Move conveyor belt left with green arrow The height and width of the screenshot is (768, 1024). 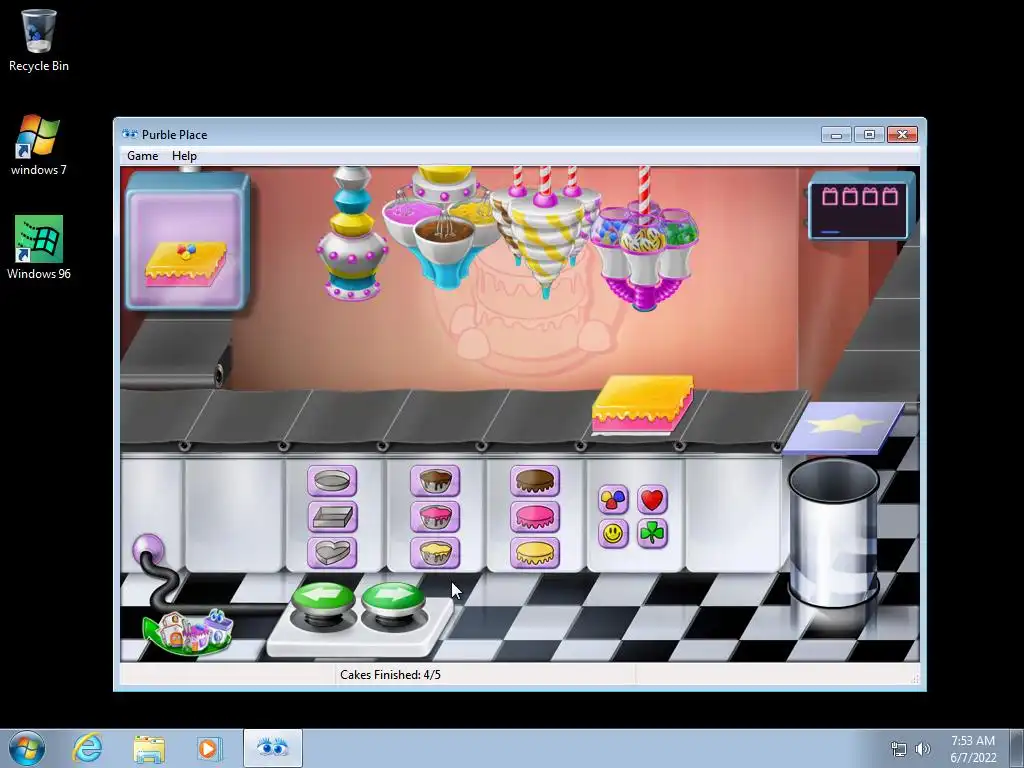[324, 600]
